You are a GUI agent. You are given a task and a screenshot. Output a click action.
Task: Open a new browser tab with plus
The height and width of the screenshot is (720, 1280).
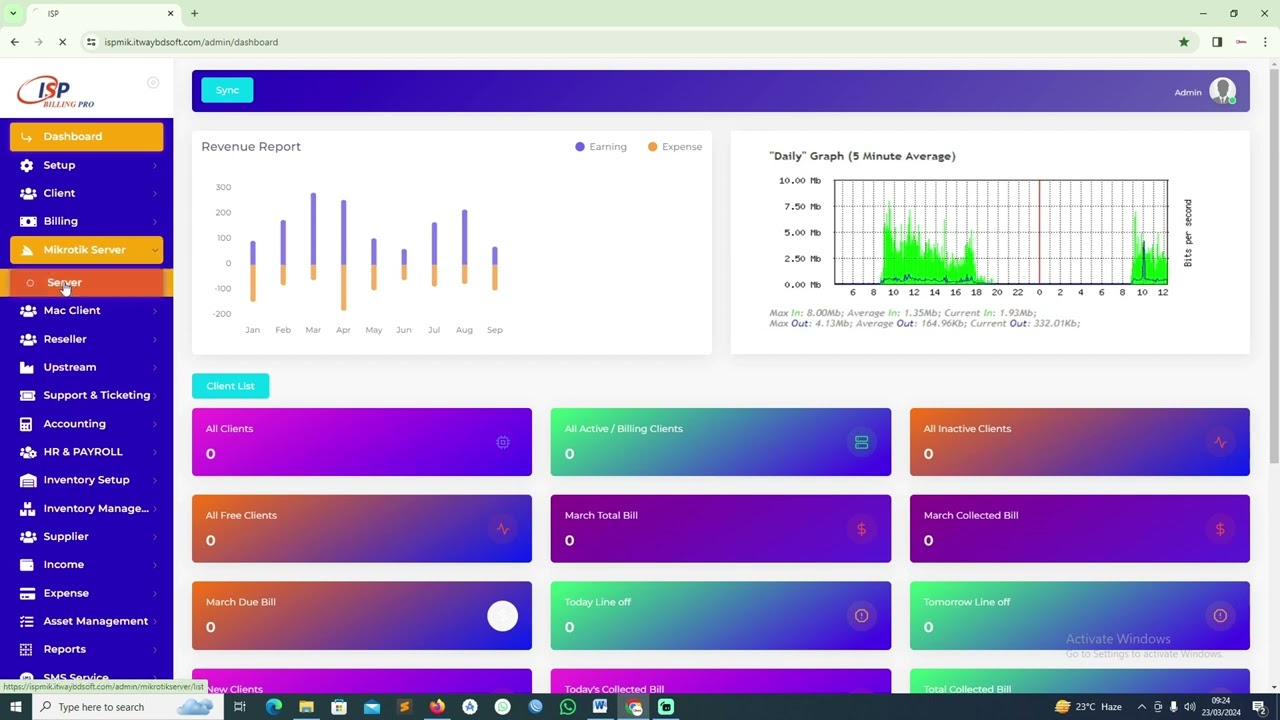click(x=194, y=13)
